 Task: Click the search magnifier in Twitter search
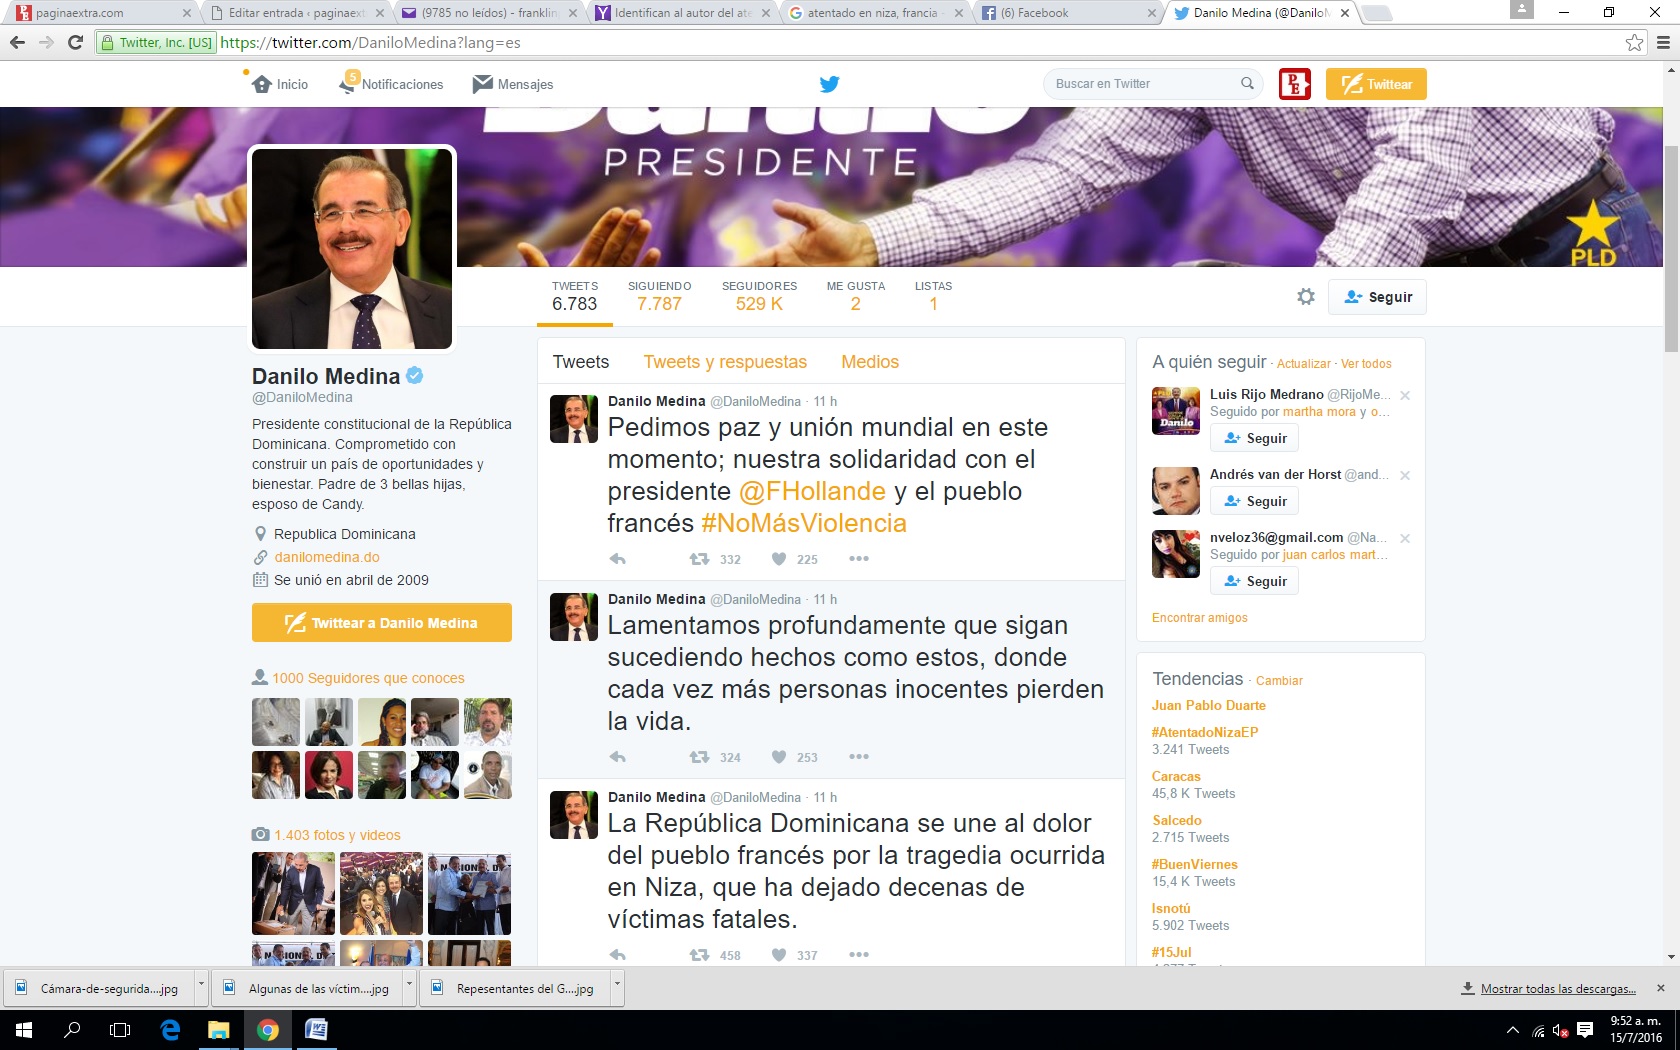click(1247, 84)
